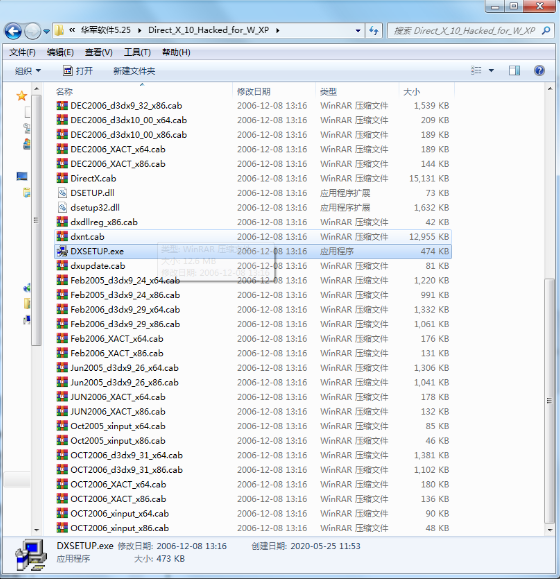Open the 工具(T) menu
Image resolution: width=560 pixels, height=580 pixels.
pos(137,53)
